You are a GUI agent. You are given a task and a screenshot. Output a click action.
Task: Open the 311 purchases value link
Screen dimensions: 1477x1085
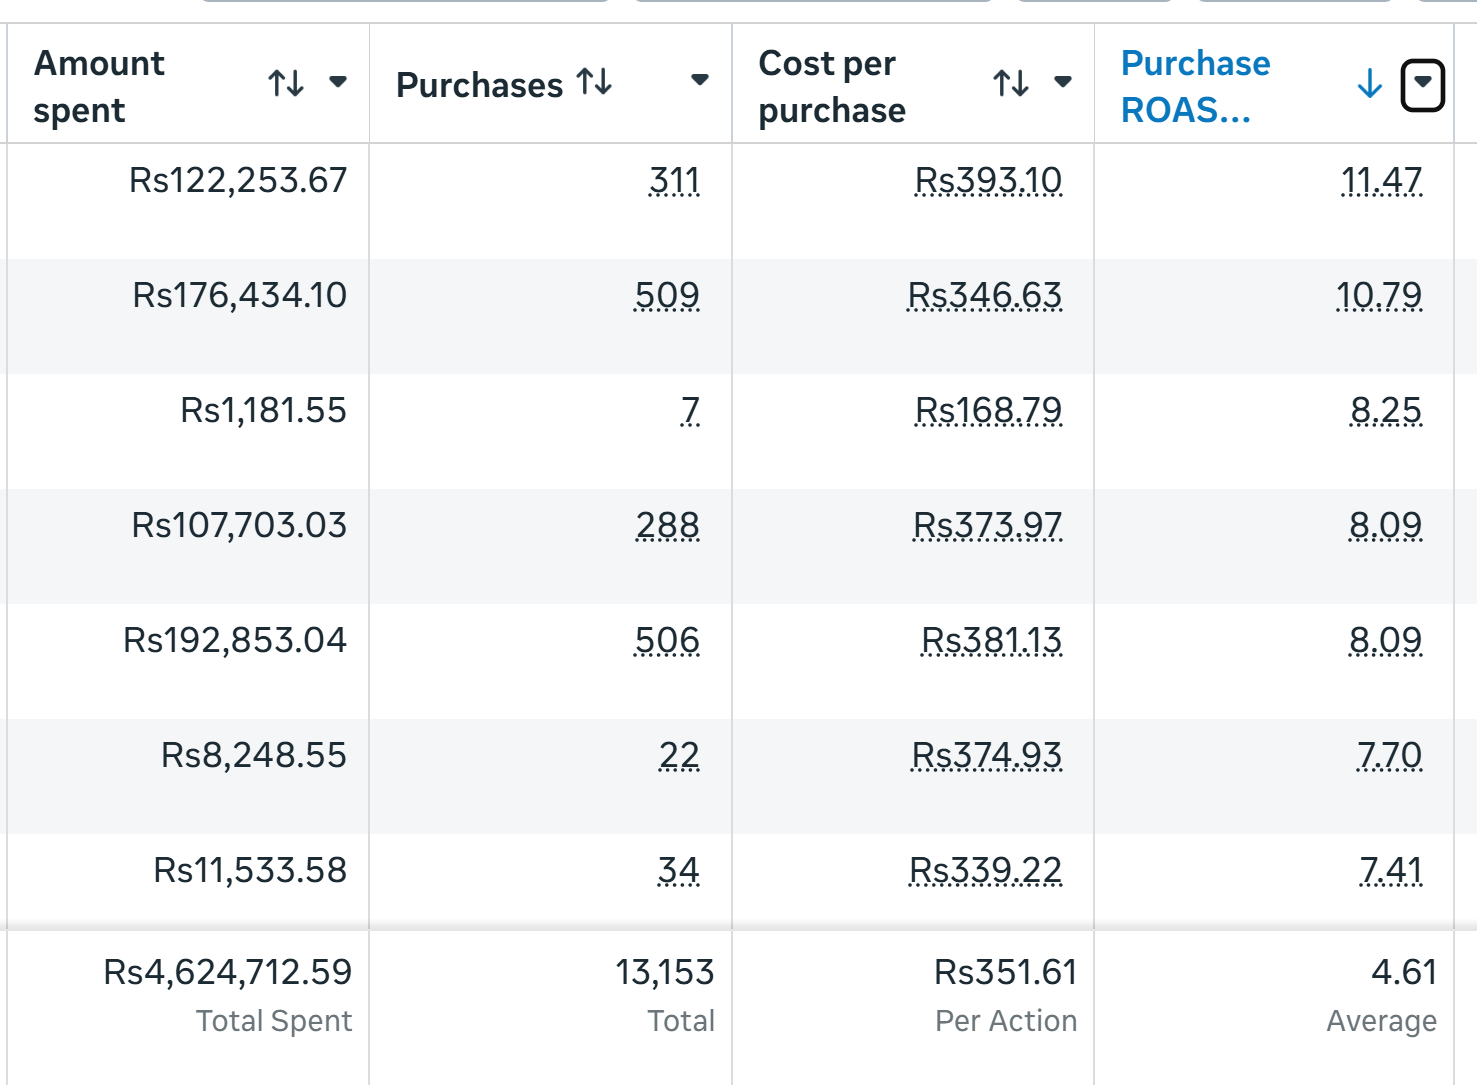pyautogui.click(x=674, y=181)
